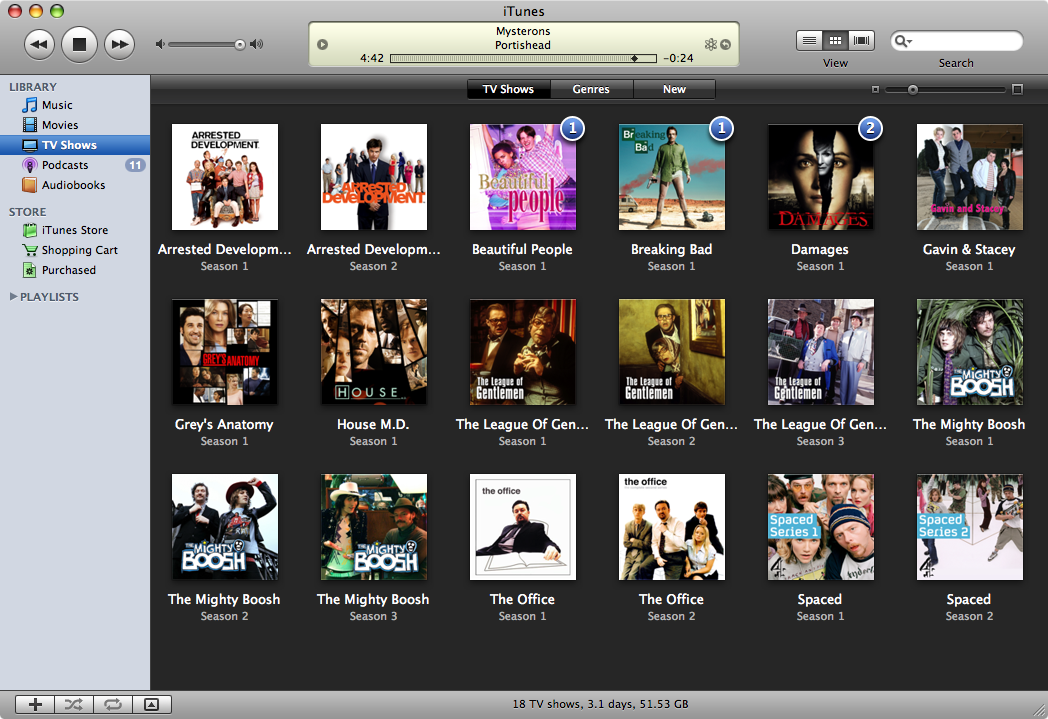The height and width of the screenshot is (719, 1048).
Task: Open Breaking Bad artwork
Action: [672, 177]
